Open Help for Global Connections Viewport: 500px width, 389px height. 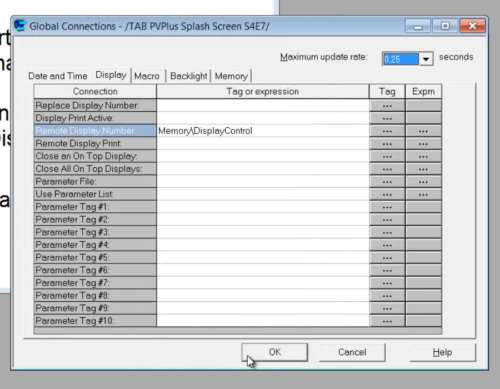(442, 352)
